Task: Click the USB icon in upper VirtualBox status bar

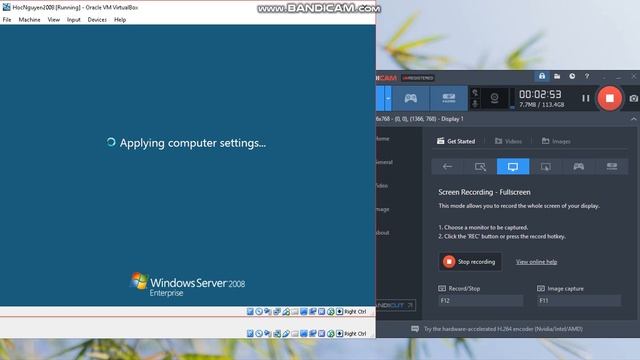Action: [x=286, y=311]
